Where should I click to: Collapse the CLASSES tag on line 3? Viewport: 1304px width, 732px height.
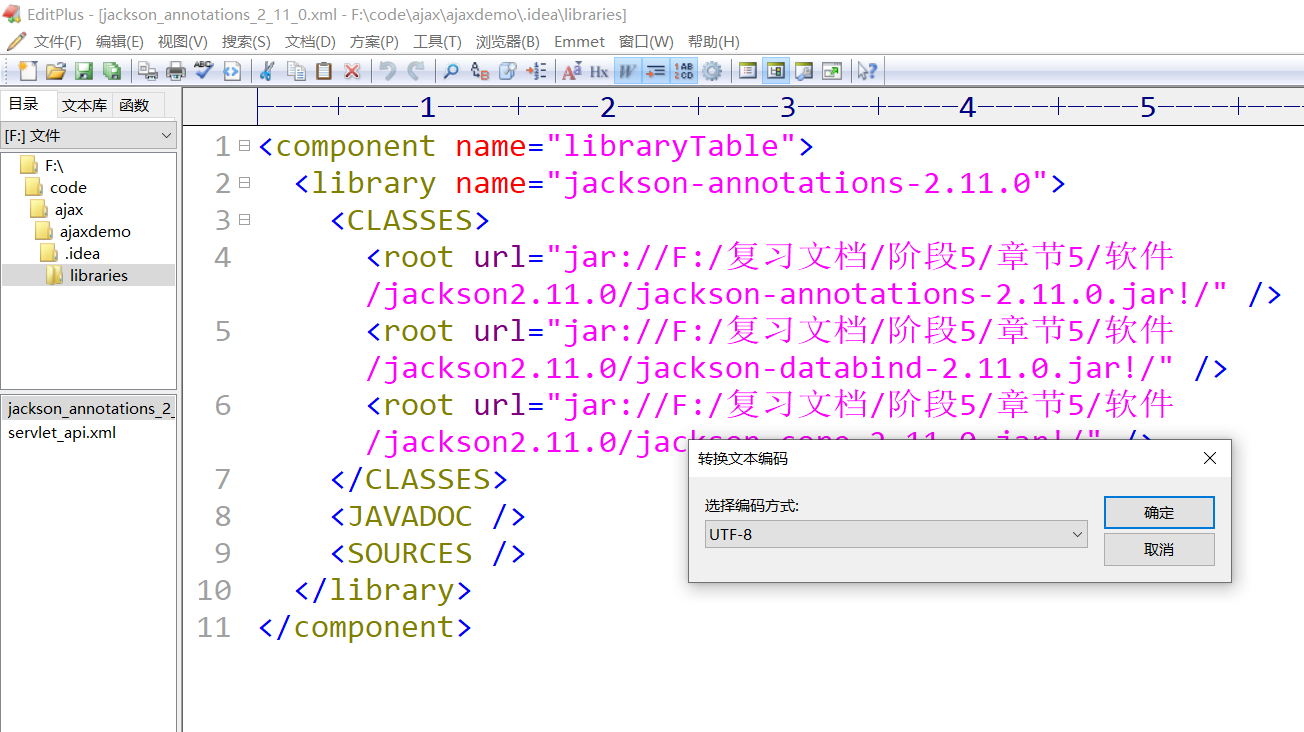pos(244,220)
